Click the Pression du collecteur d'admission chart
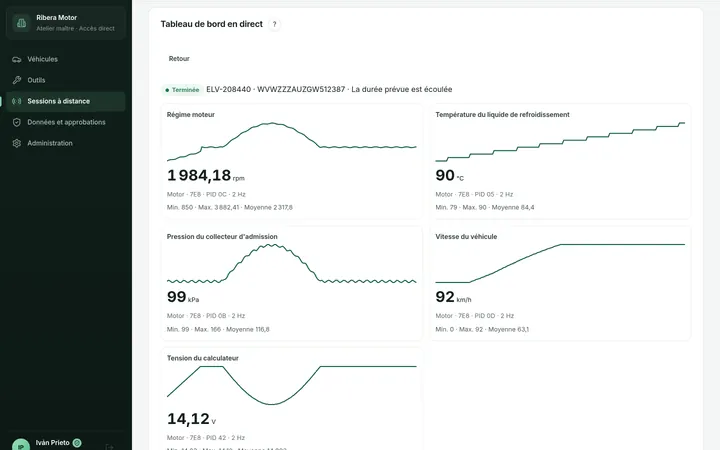720x450 pixels. tap(292, 264)
